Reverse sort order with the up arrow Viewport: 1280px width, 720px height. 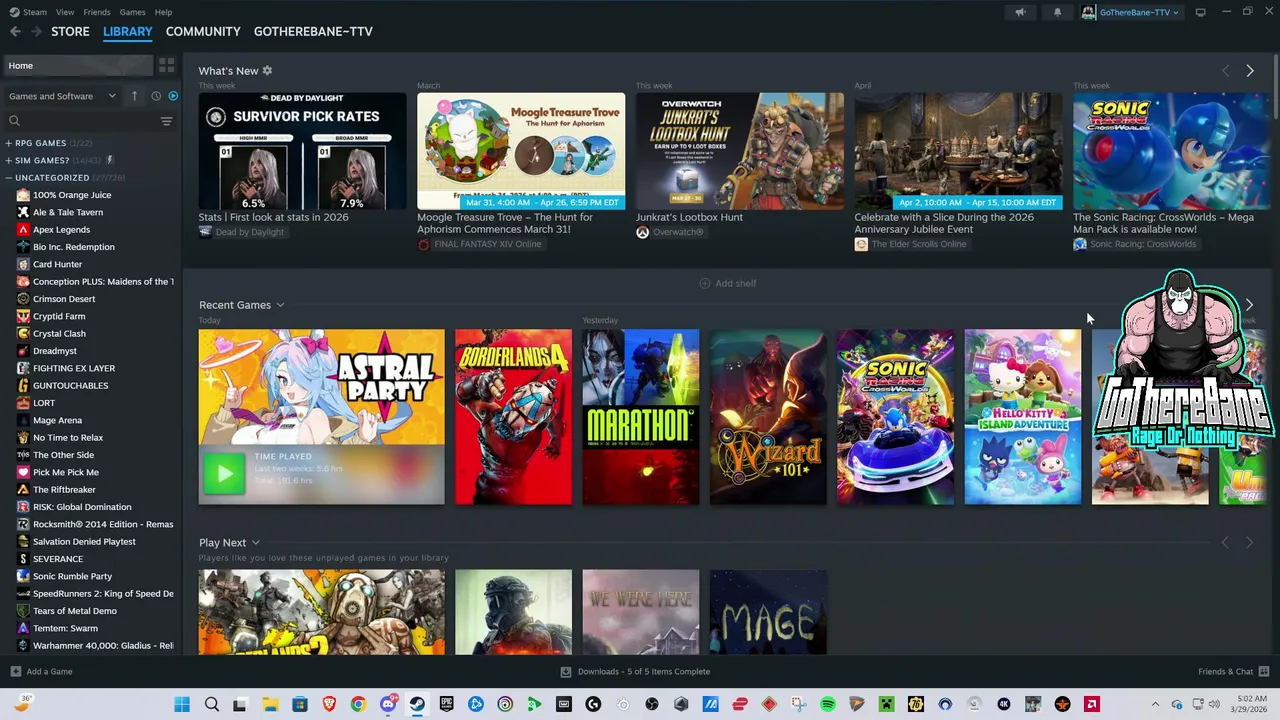[134, 96]
